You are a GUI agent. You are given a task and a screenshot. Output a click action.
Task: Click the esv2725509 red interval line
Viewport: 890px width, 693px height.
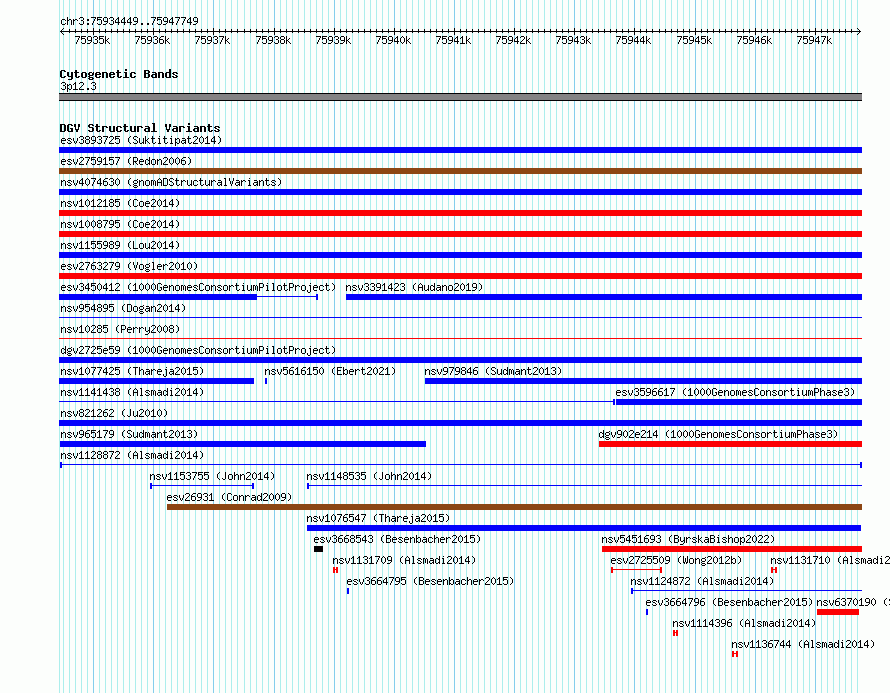[x=636, y=570]
